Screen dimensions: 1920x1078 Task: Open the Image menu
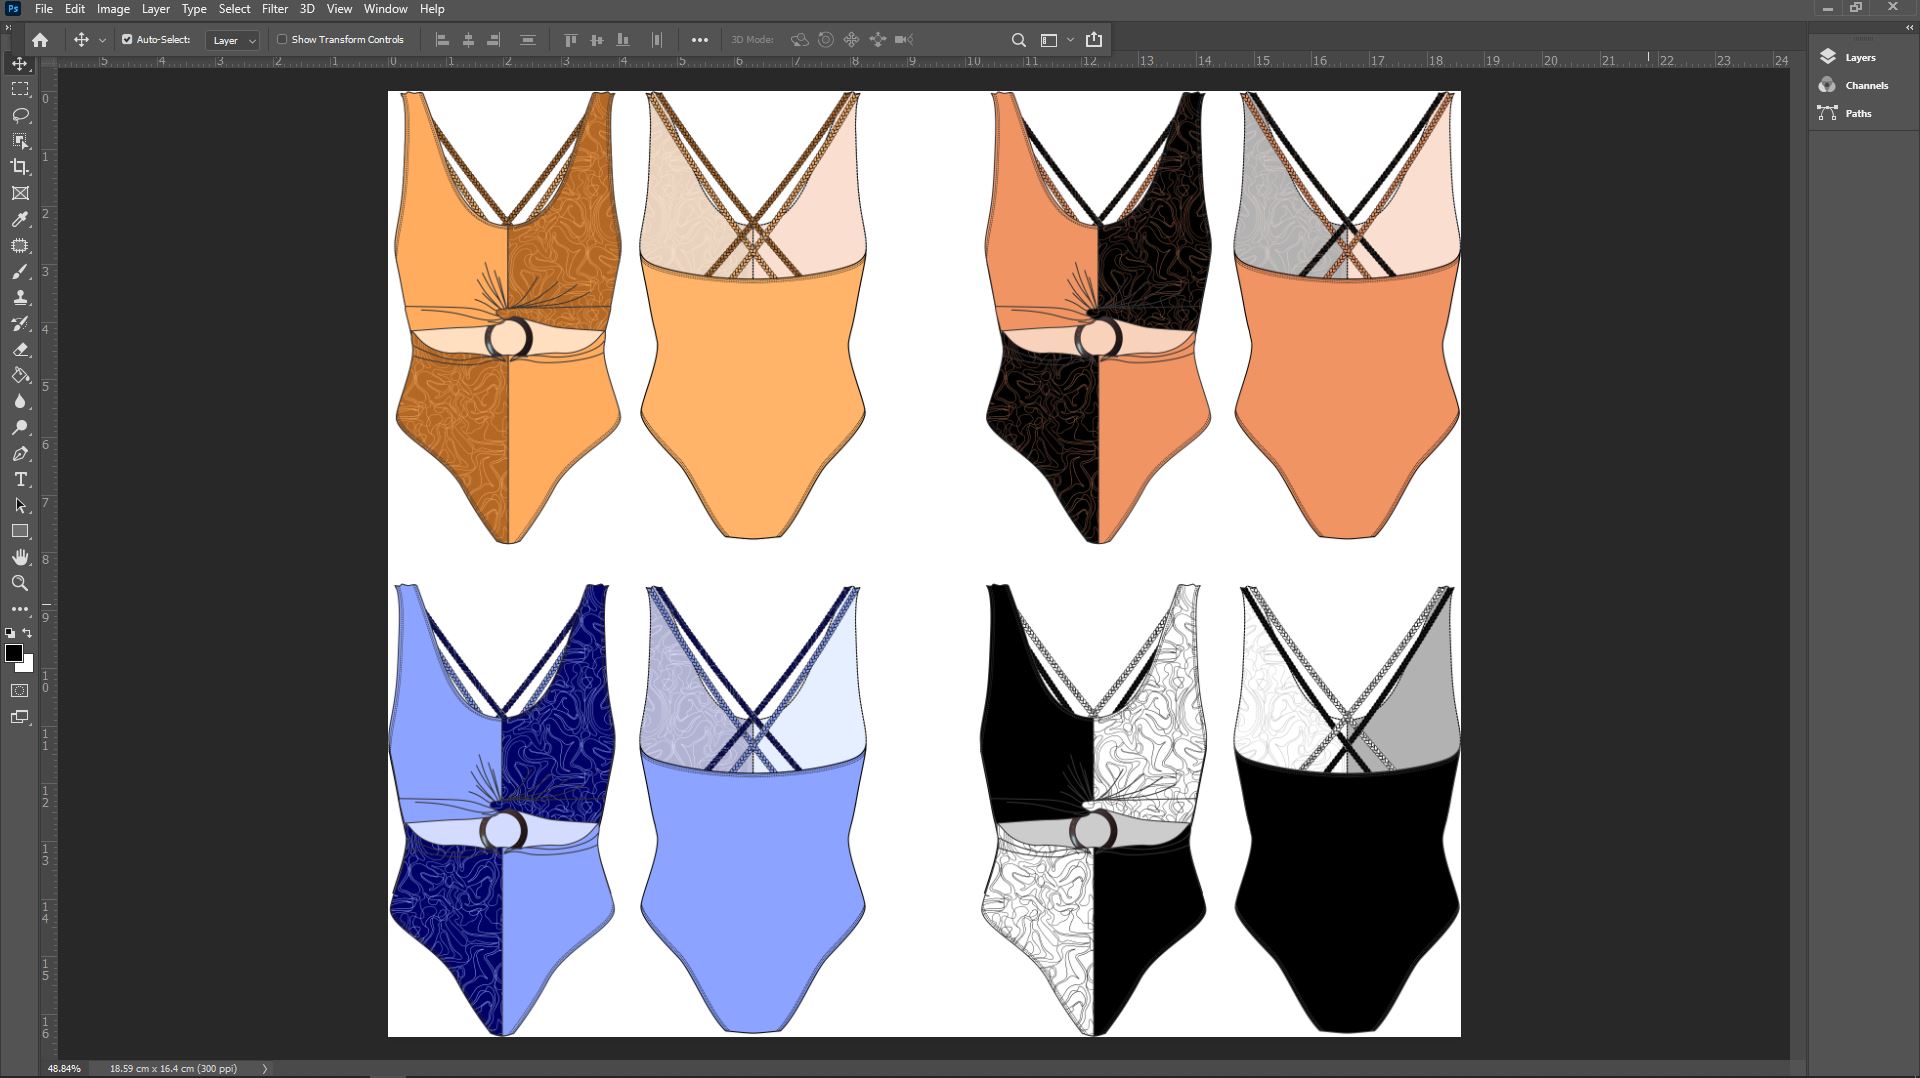click(x=113, y=9)
